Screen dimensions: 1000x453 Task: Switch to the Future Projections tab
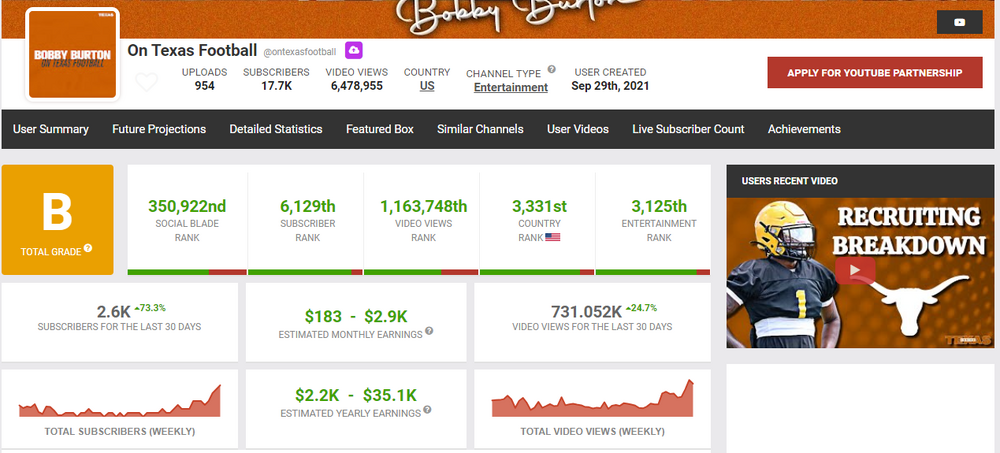click(x=159, y=129)
